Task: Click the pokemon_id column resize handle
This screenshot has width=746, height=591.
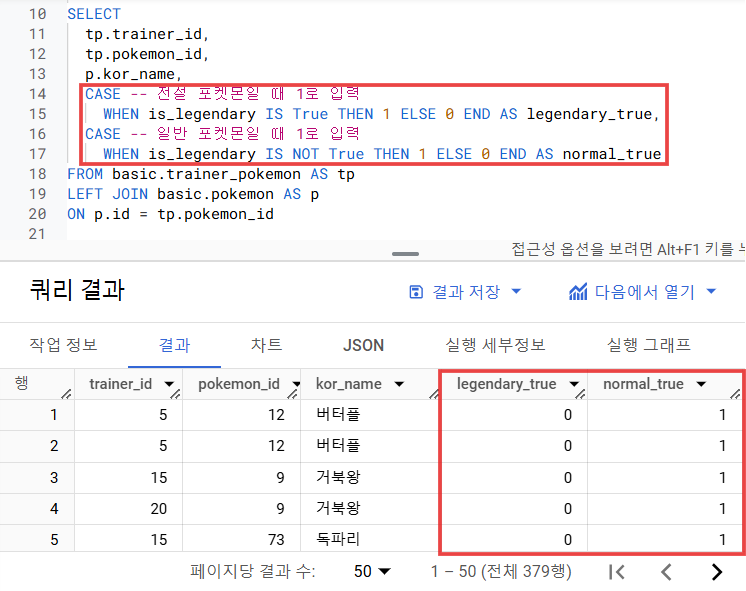Action: tap(293, 394)
